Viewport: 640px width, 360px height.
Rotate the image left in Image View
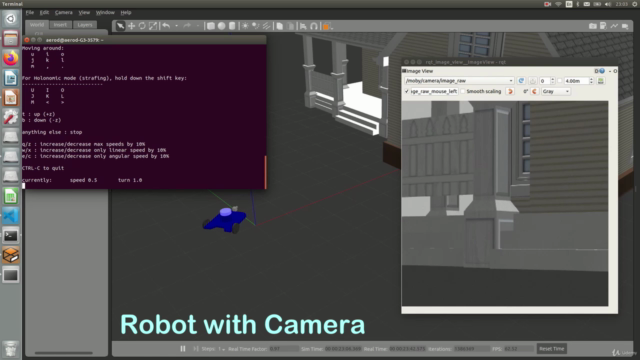pyautogui.click(x=510, y=91)
